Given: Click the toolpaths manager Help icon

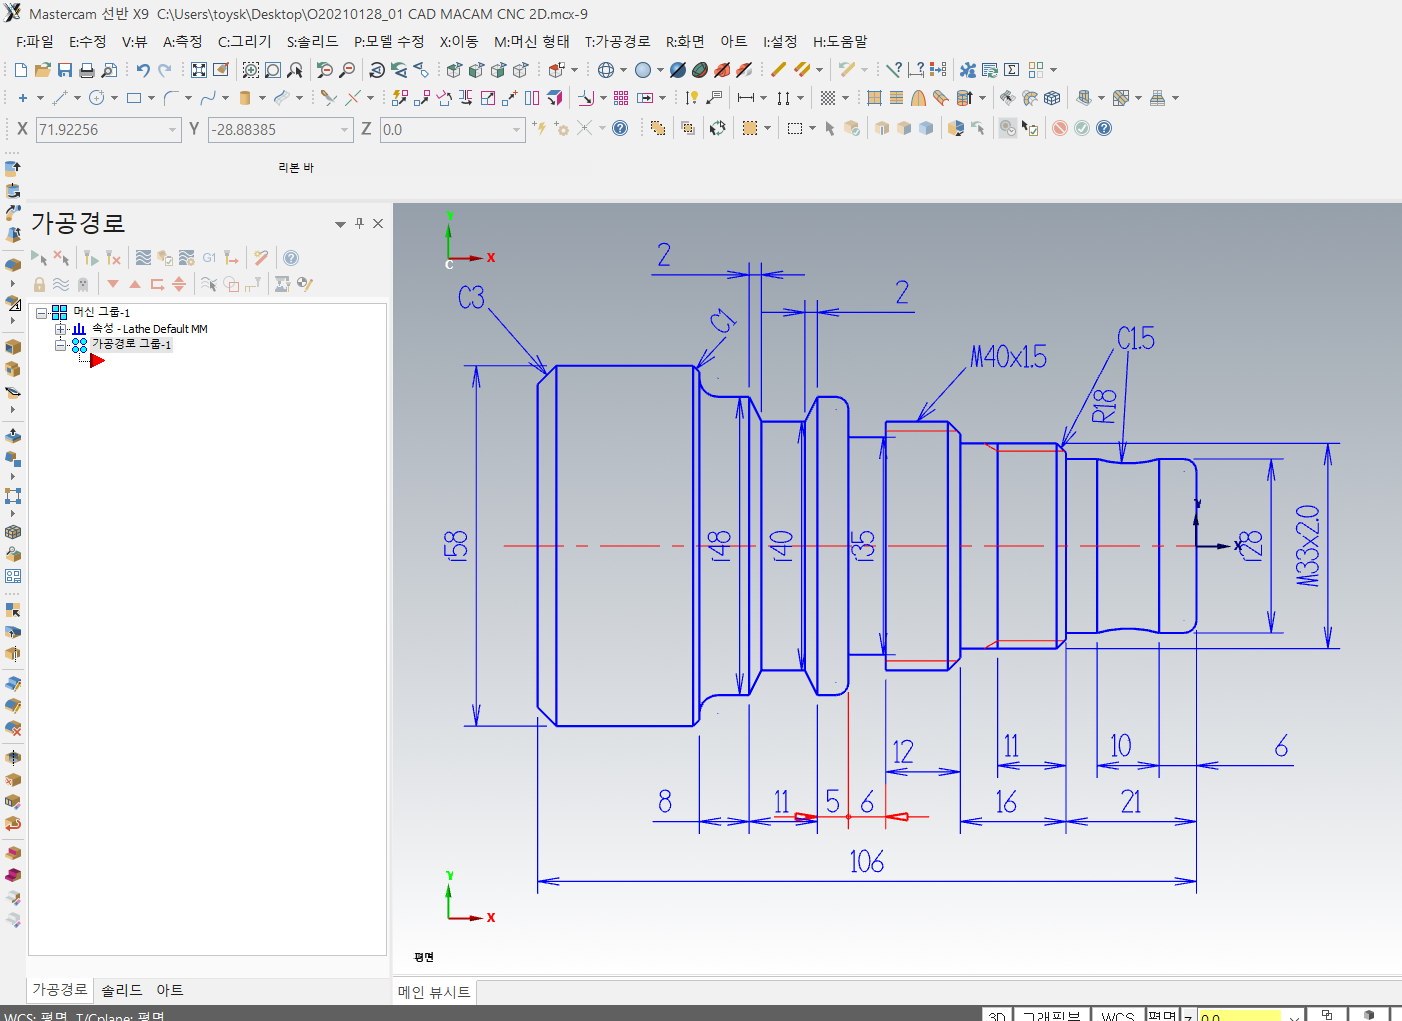Looking at the screenshot, I should coord(291,258).
